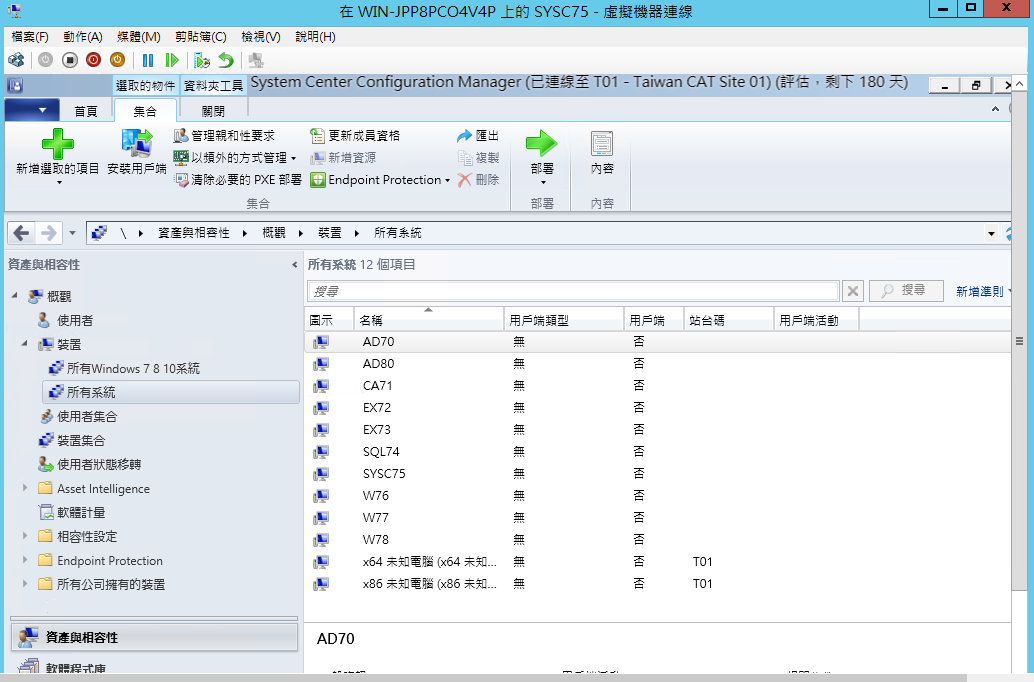
Task: Revert the virtual machine with undo icon
Action: (x=226, y=60)
